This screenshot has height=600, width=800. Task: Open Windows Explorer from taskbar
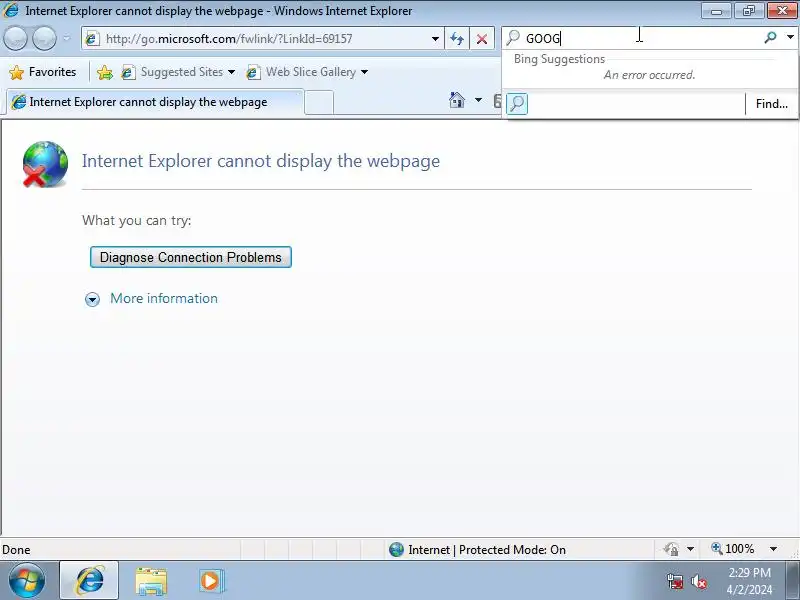151,582
